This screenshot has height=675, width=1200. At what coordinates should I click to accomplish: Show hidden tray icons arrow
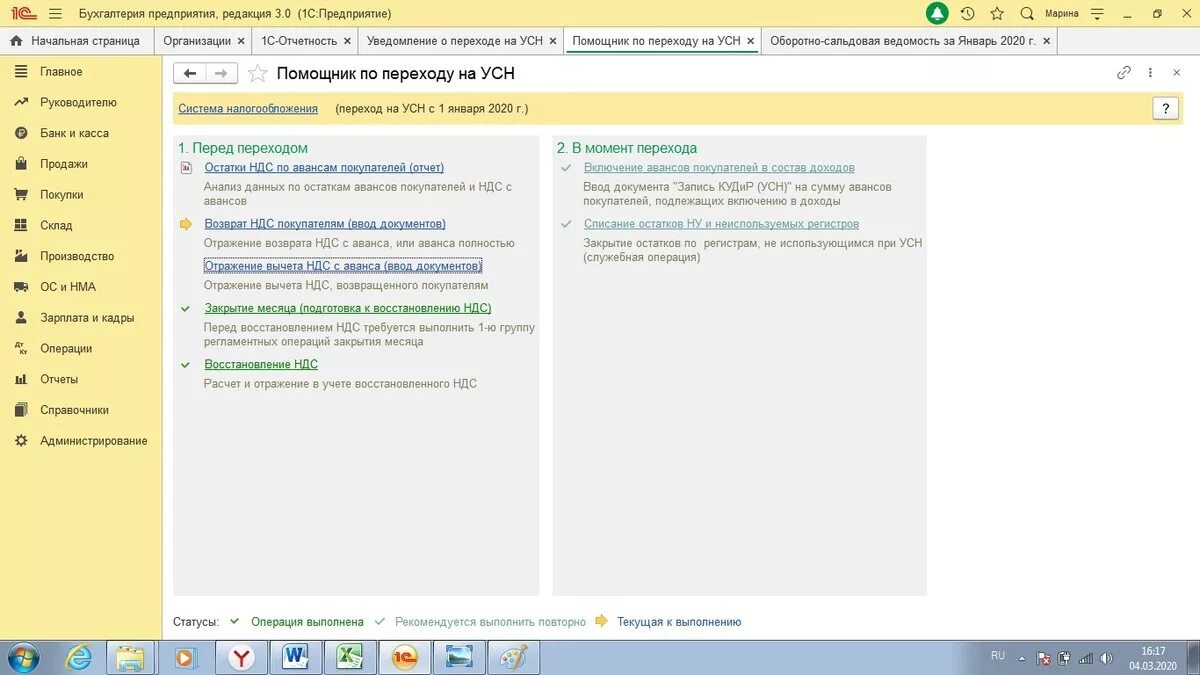coord(1022,658)
